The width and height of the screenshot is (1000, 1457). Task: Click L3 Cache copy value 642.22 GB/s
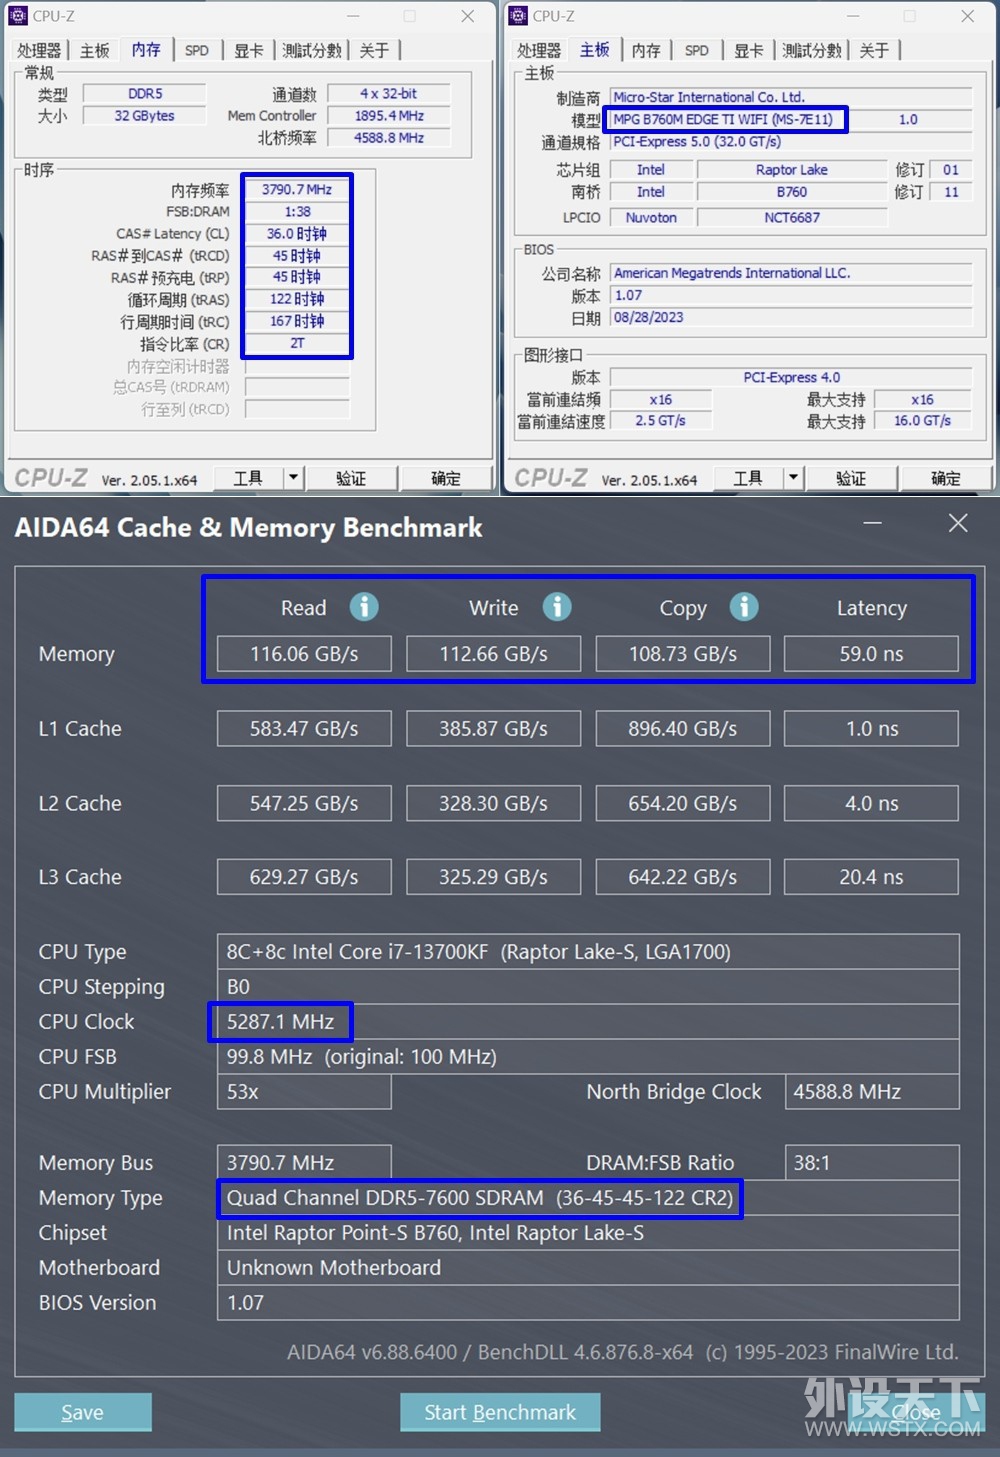click(x=683, y=877)
